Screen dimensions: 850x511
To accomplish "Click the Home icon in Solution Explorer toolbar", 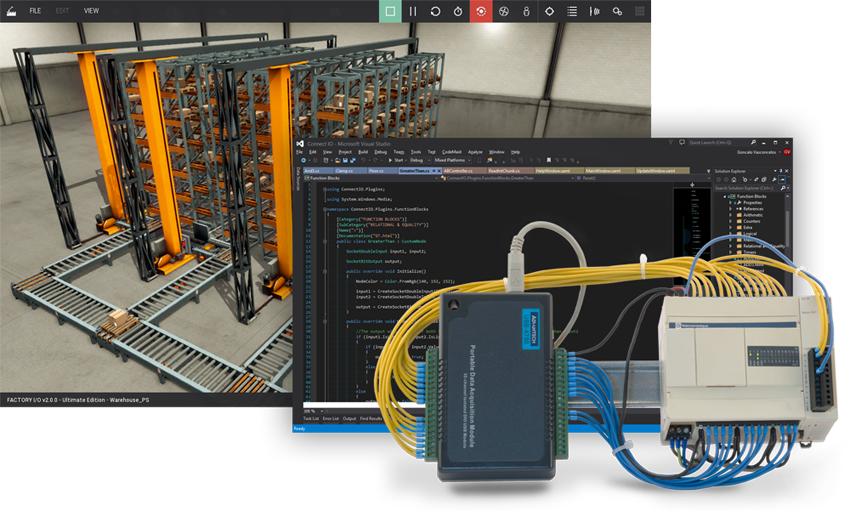I will tap(734, 179).
